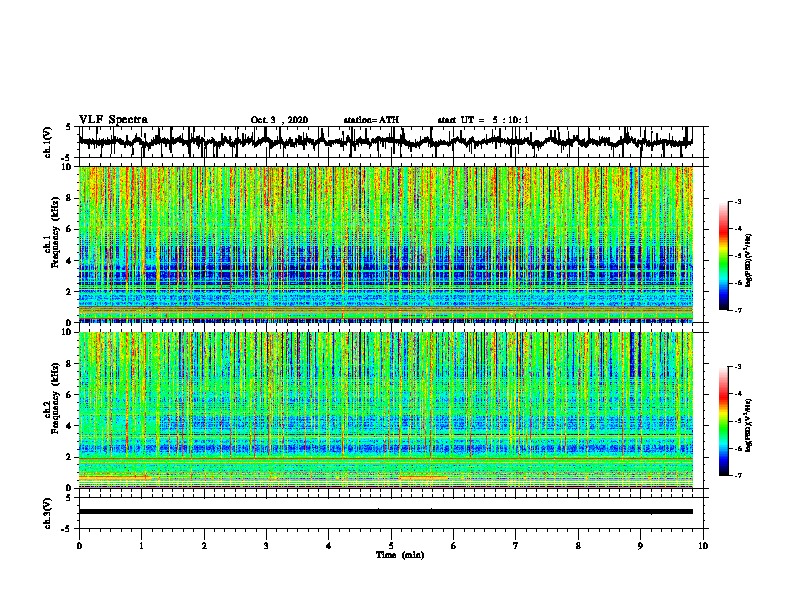The height and width of the screenshot is (612, 792).
Task: Click the ch.2 color bar label "-7"
Action: pyautogui.click(x=738, y=476)
